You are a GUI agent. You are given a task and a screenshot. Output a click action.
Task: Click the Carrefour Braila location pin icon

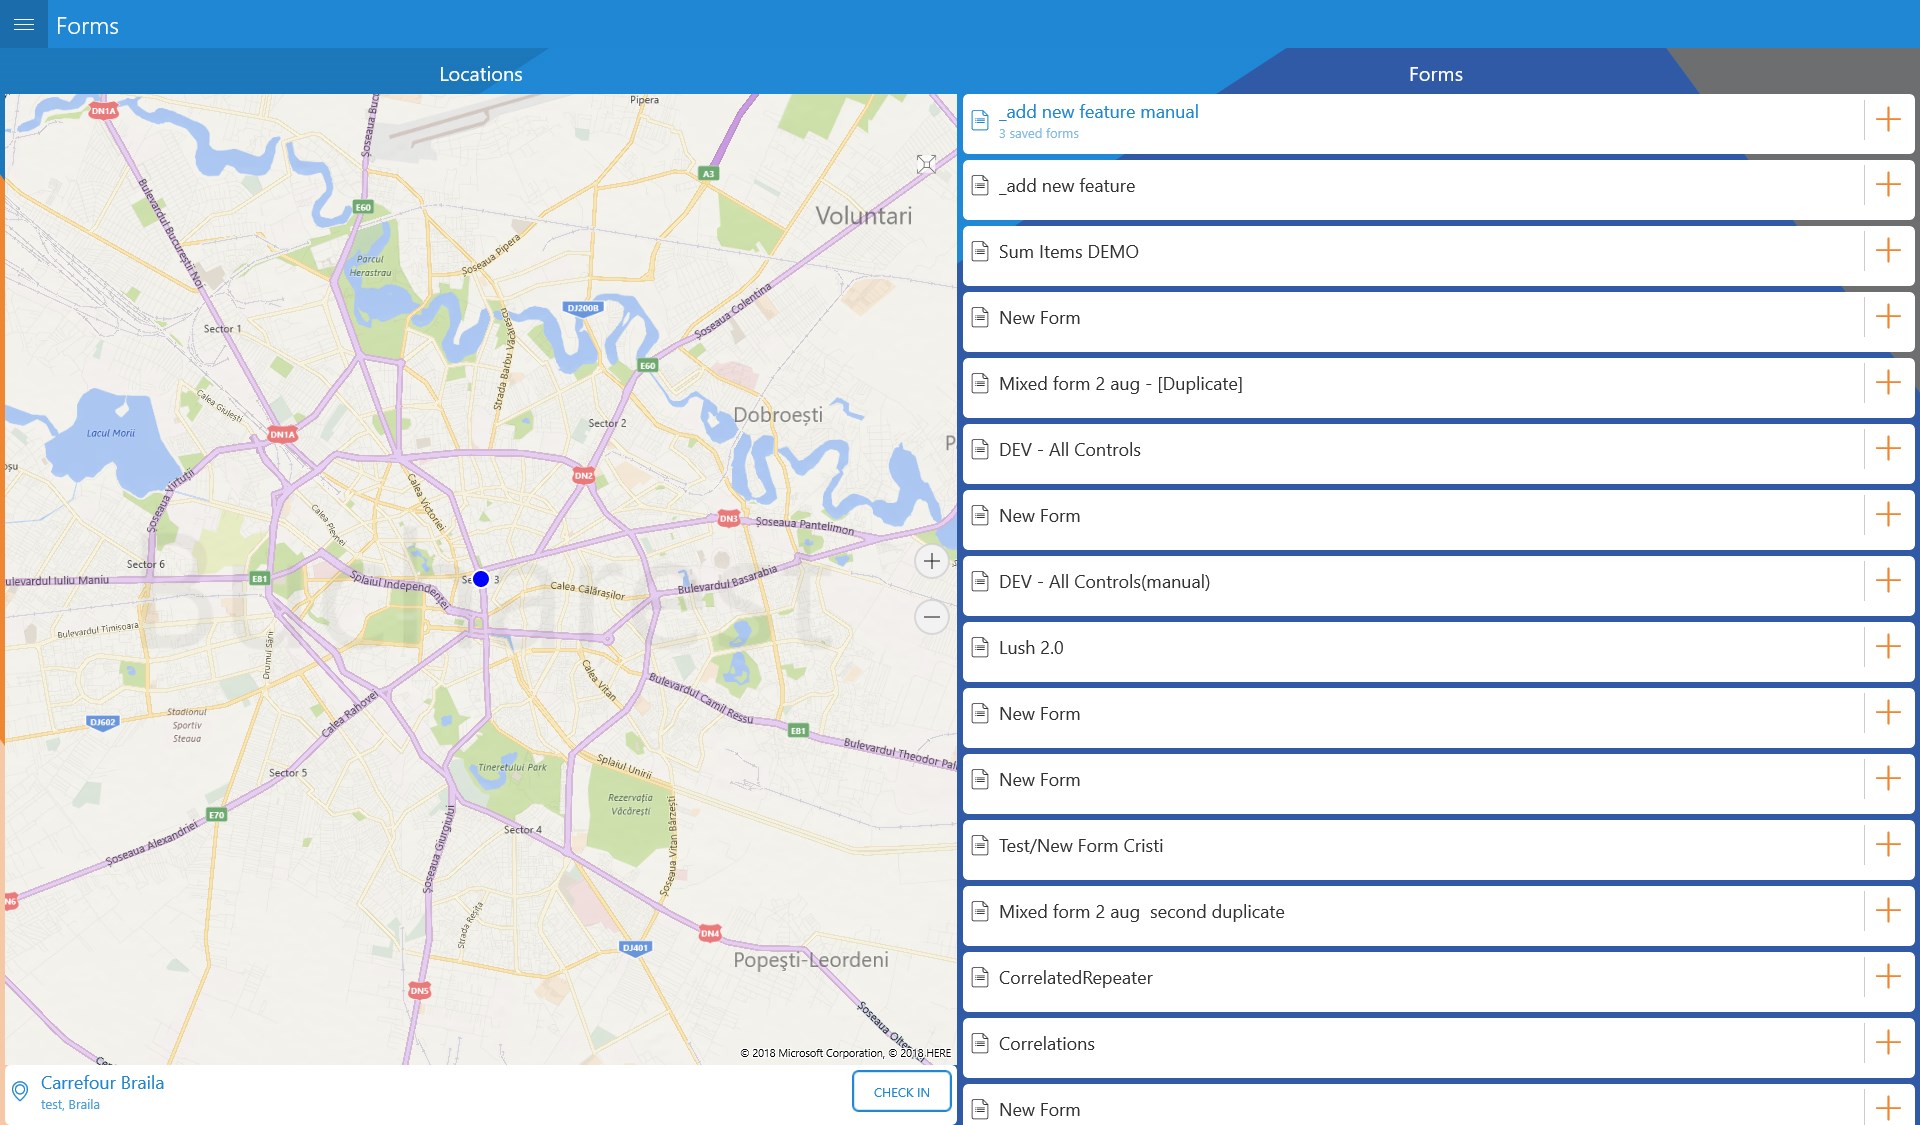(19, 1092)
